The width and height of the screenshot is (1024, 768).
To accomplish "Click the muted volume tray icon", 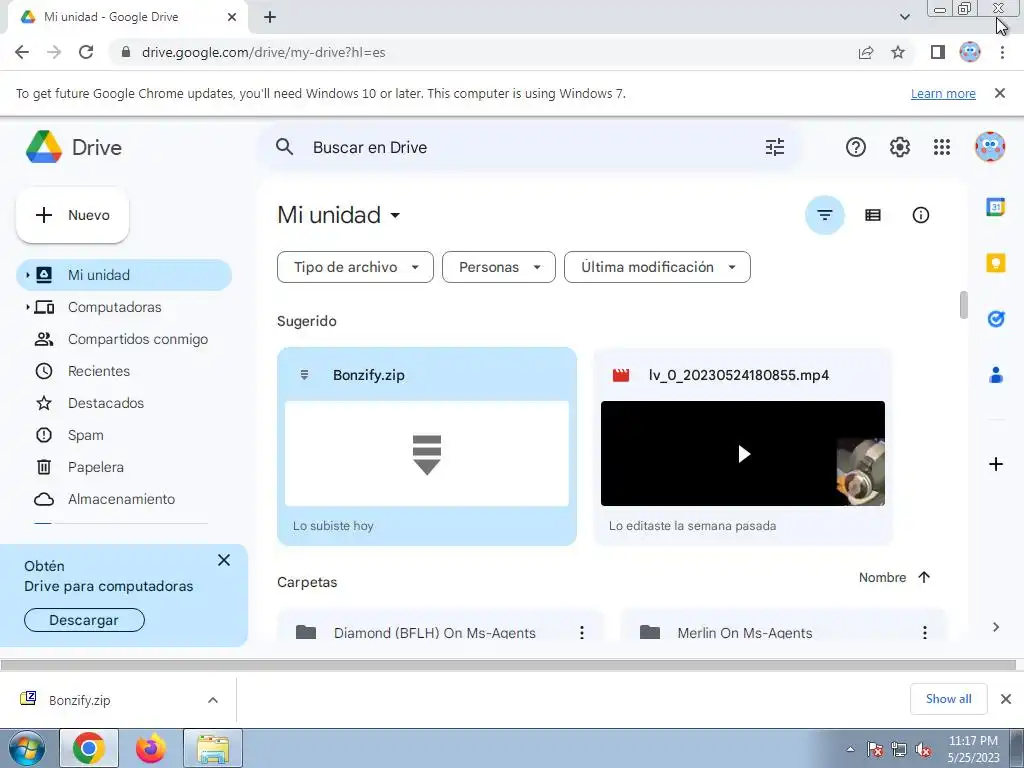I will pos(923,749).
